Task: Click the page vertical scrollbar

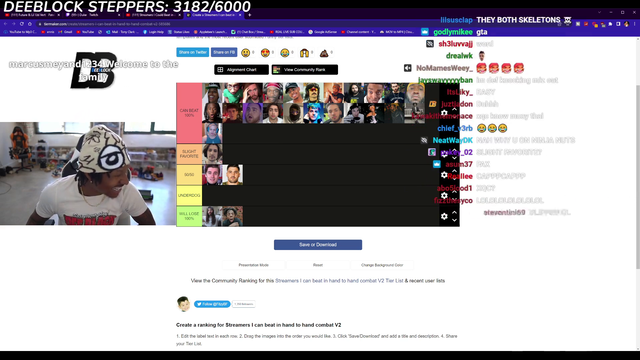Action: tap(638, 176)
